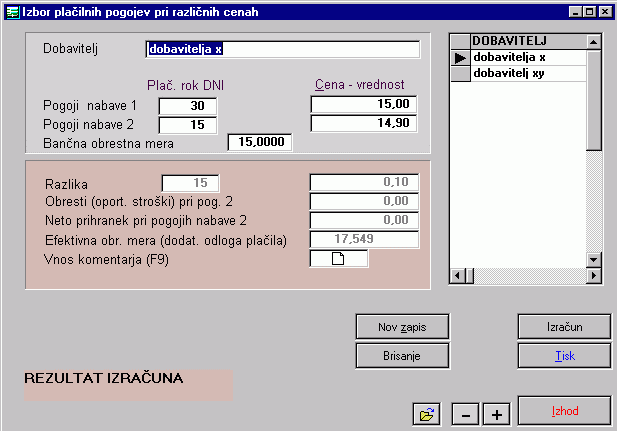Click the vertical scrollbar thumb
617x431 pixels.
coord(593,100)
